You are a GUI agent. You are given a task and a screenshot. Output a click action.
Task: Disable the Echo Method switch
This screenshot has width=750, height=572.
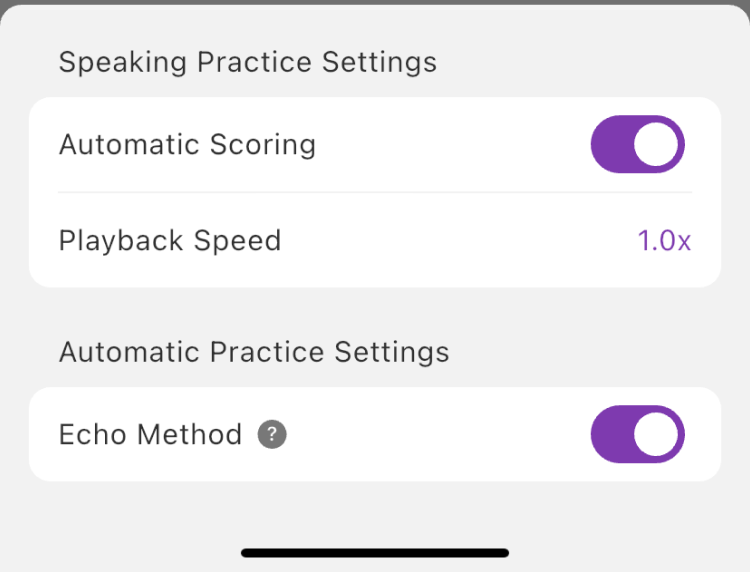(x=637, y=435)
